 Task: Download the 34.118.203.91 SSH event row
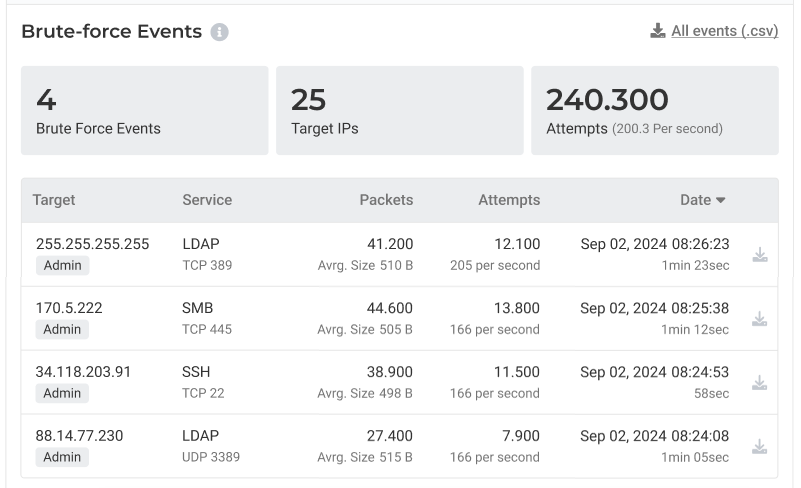760,383
